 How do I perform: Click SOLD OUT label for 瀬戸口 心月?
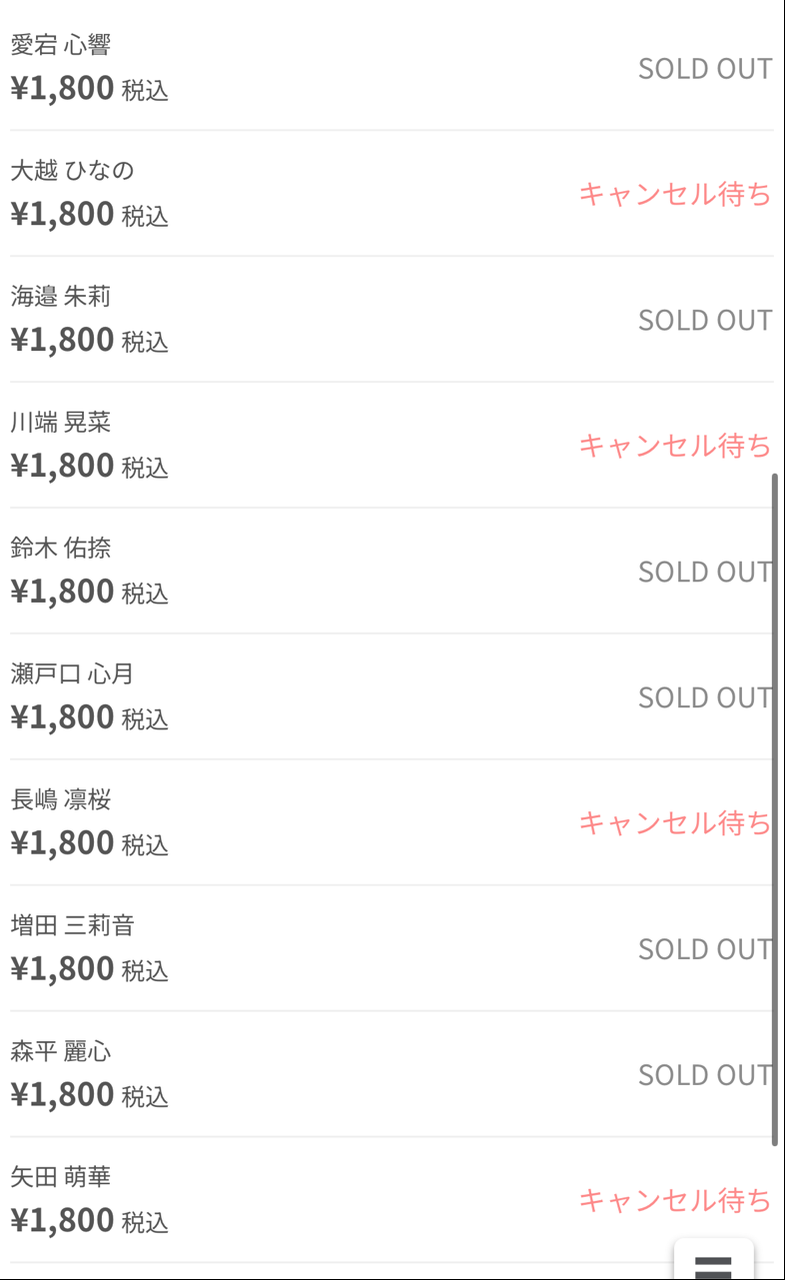(705, 697)
